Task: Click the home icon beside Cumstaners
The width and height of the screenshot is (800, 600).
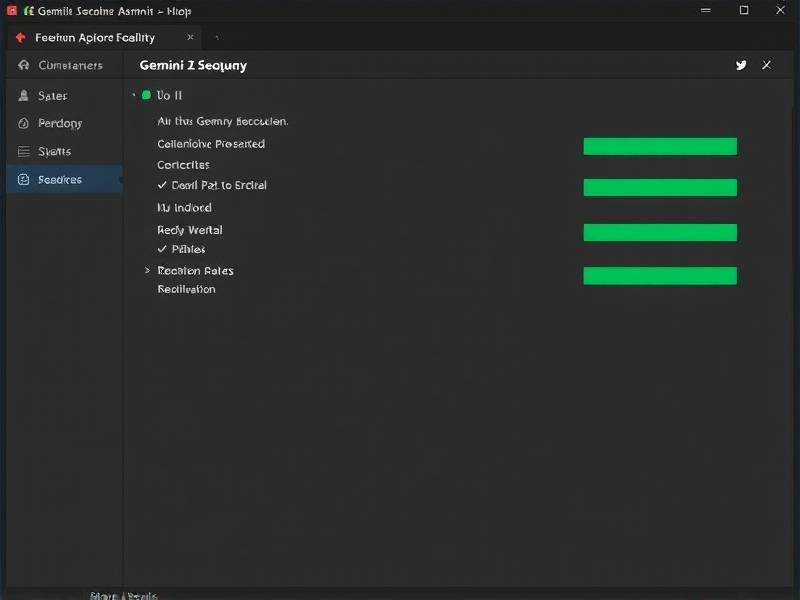Action: coord(24,65)
